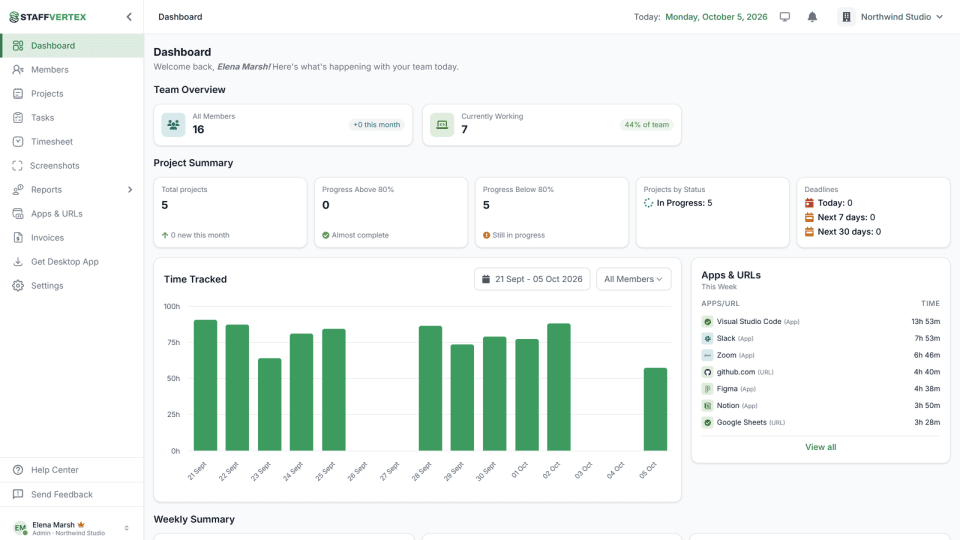Click the All Members people icon

[173, 125]
